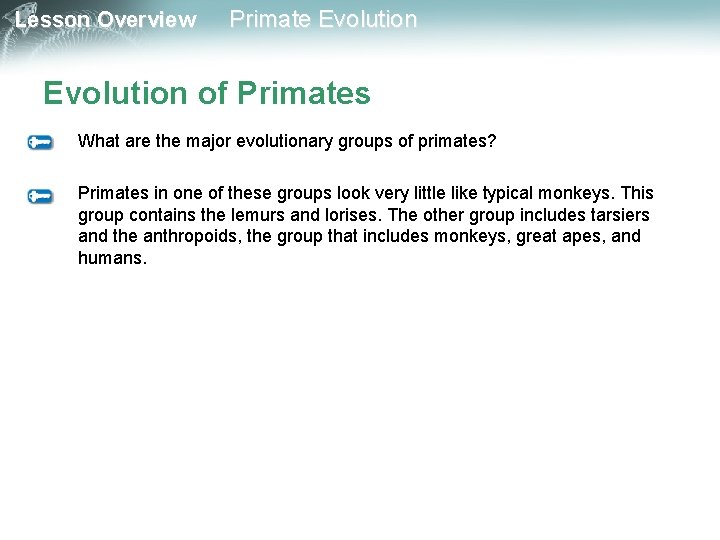720x540 pixels.
Task: Click the line starting 'and the anthropoids'
Action: pyautogui.click(x=359, y=236)
